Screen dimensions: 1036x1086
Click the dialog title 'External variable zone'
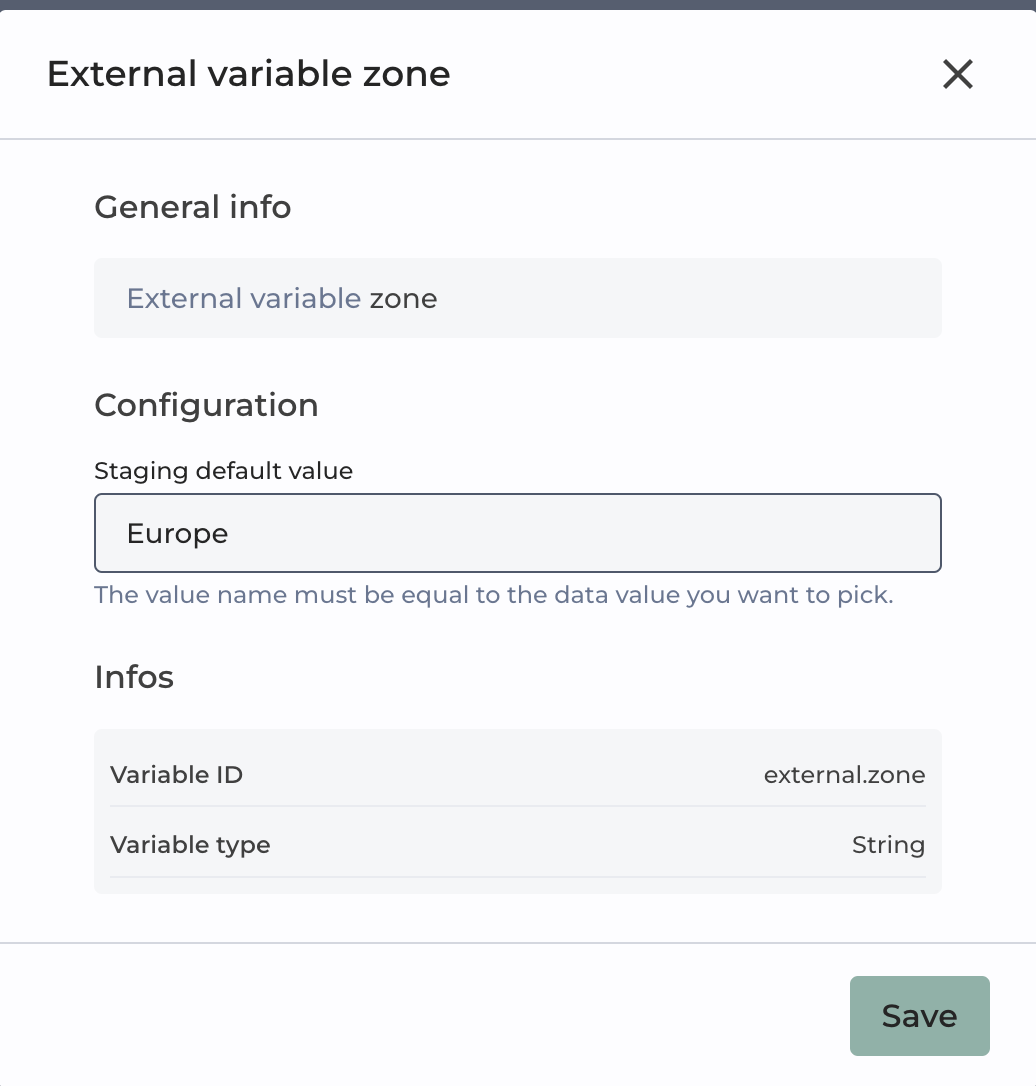click(249, 74)
